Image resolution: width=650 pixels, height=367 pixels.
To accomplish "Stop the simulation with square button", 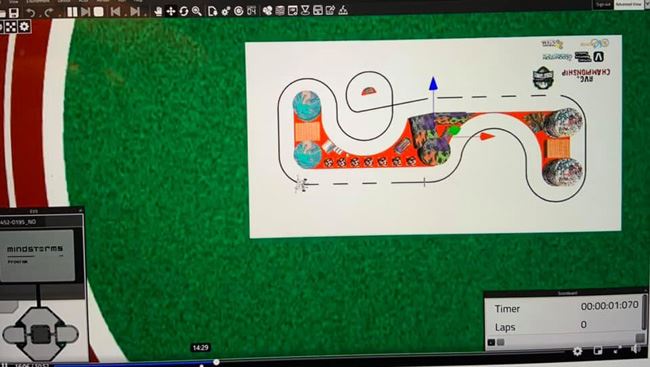I will 99,12.
